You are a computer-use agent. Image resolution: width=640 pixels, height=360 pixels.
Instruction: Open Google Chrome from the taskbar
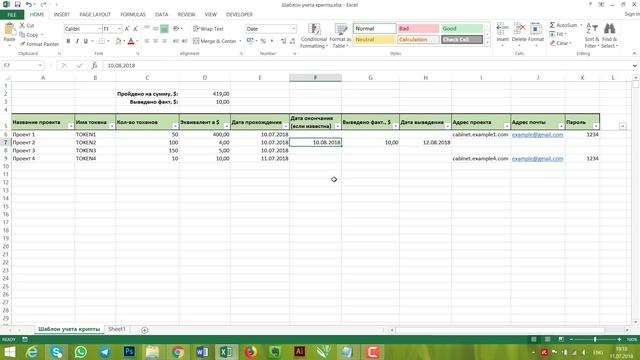[178, 351]
